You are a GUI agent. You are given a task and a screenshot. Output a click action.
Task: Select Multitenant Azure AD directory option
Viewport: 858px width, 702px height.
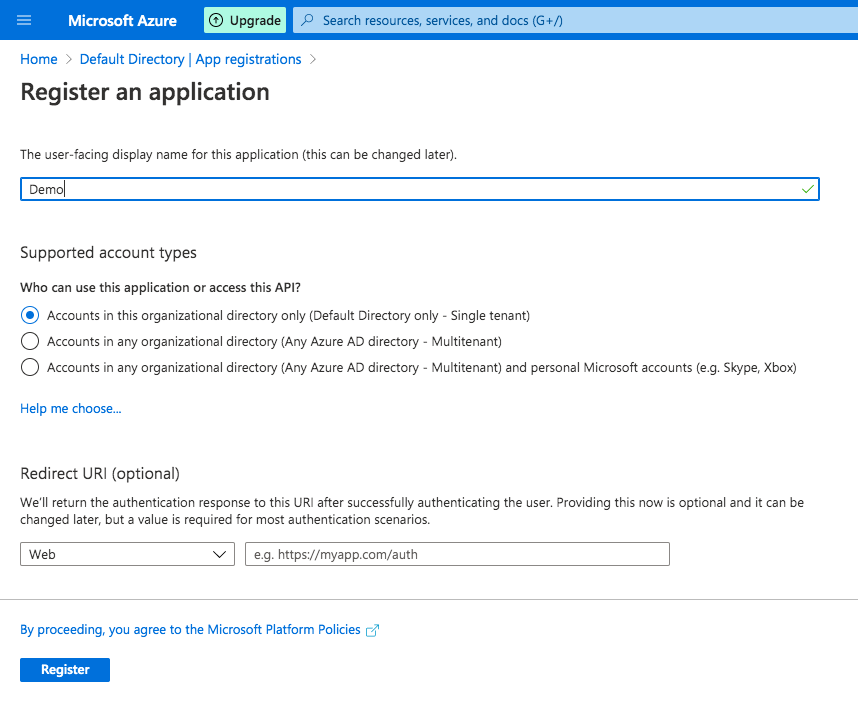coord(30,341)
